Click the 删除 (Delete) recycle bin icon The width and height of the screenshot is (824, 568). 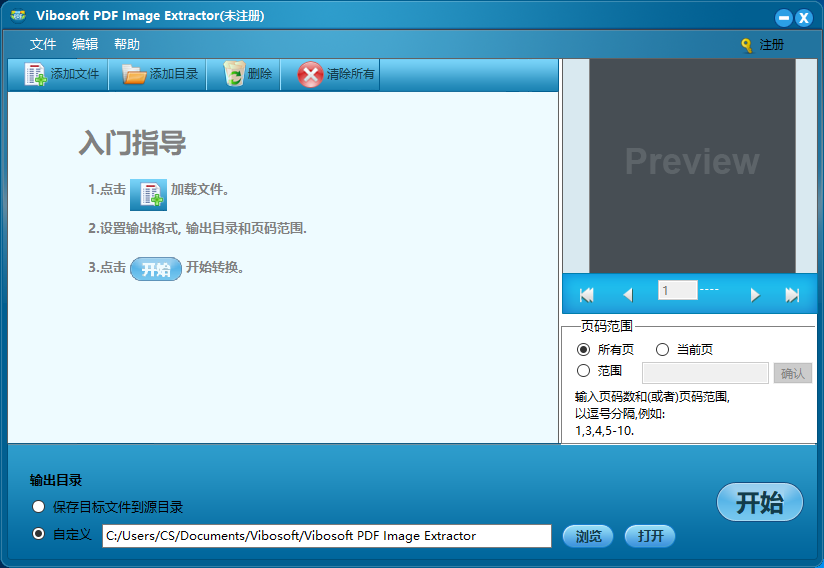pyautogui.click(x=234, y=74)
